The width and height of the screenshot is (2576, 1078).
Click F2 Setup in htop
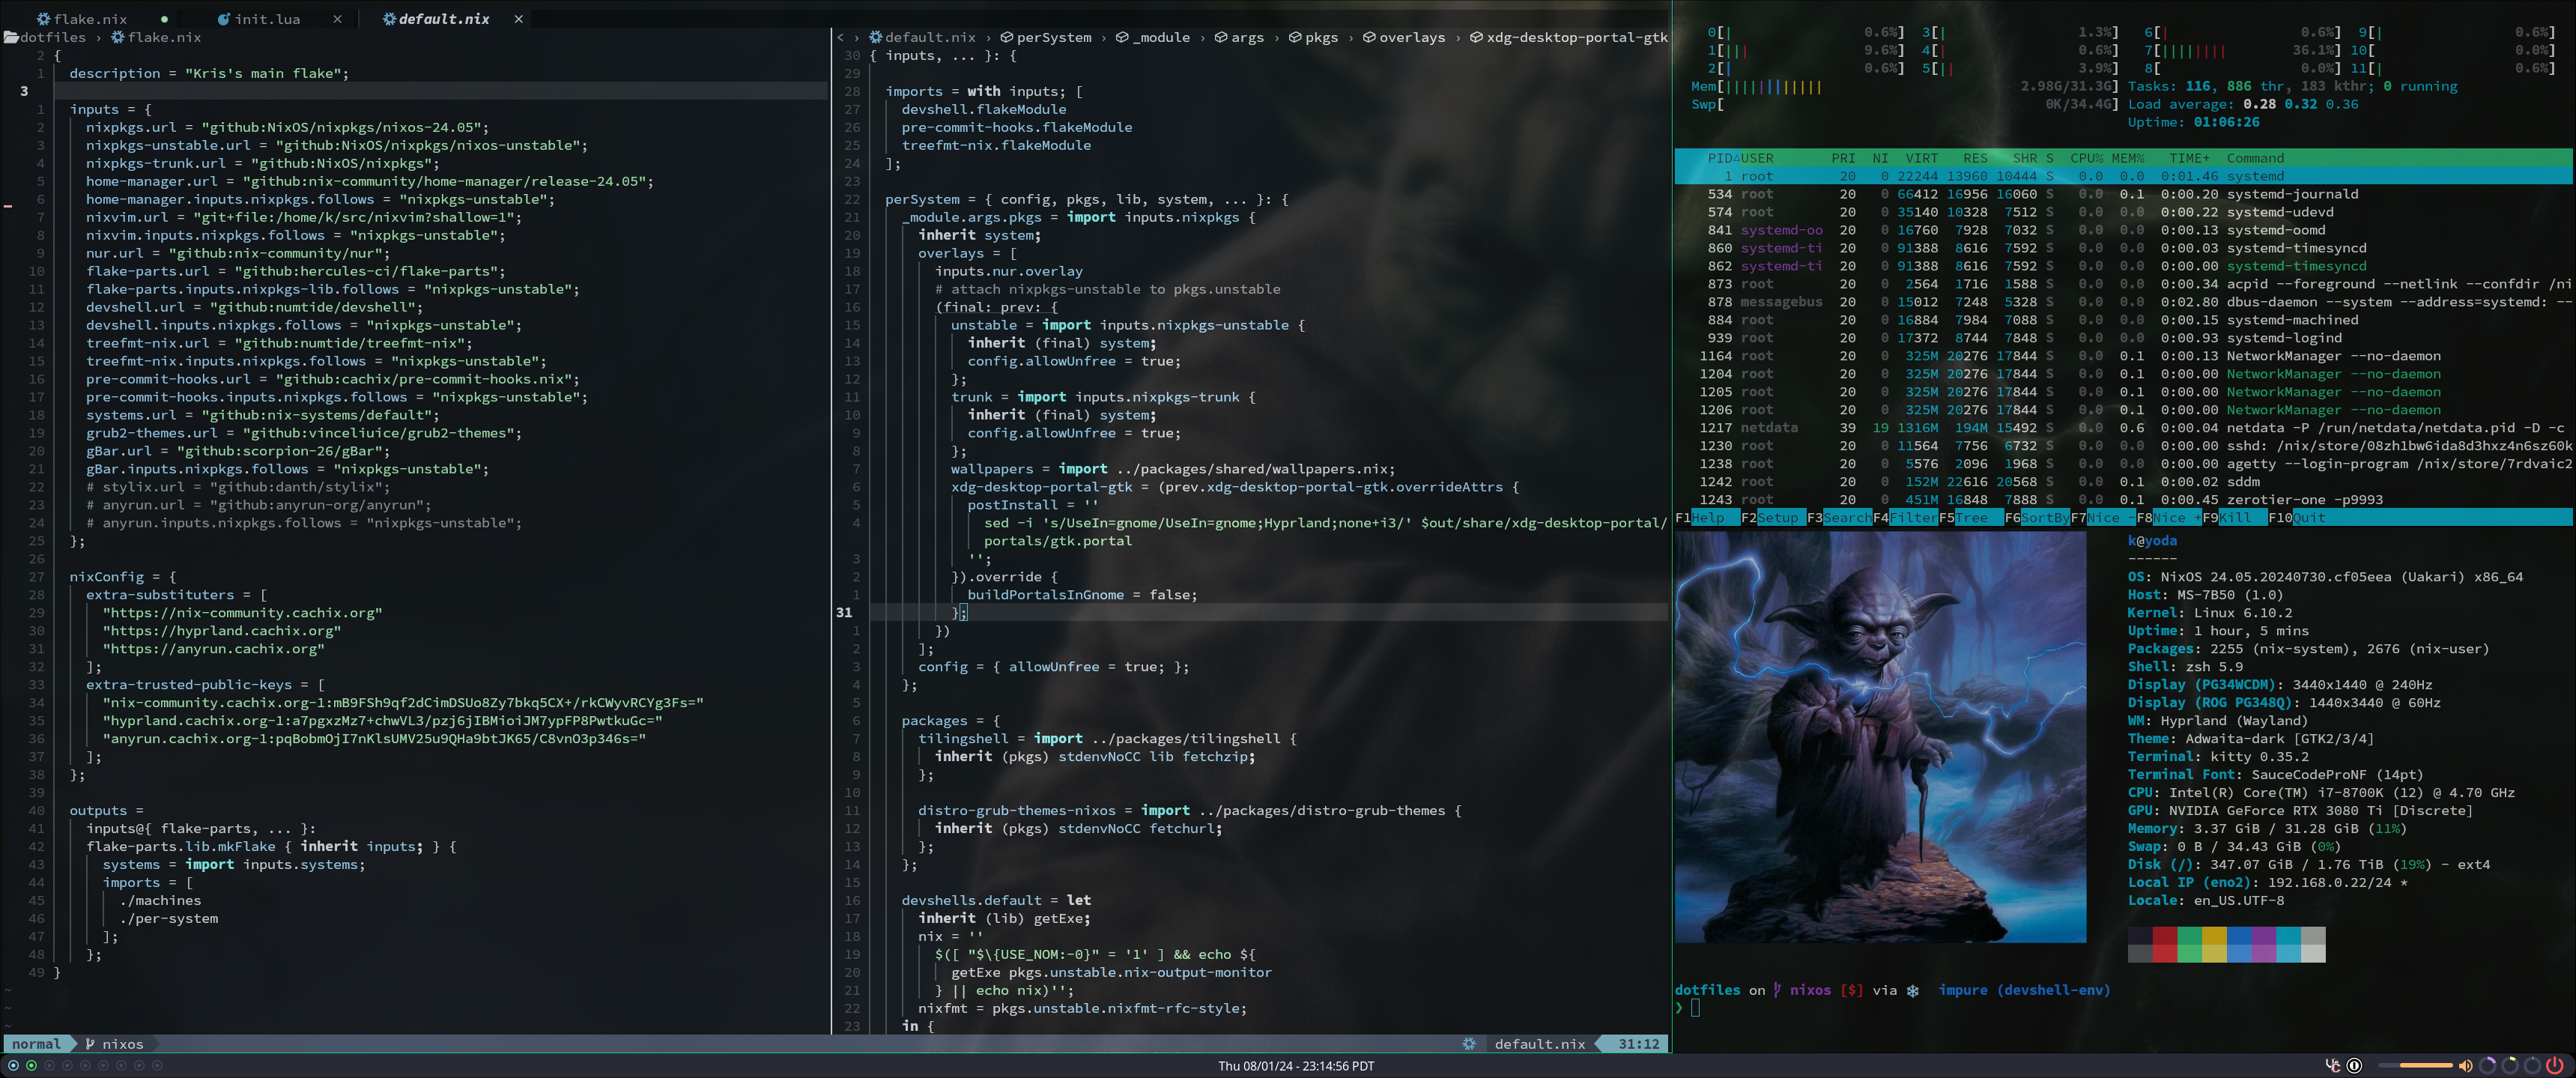1773,518
